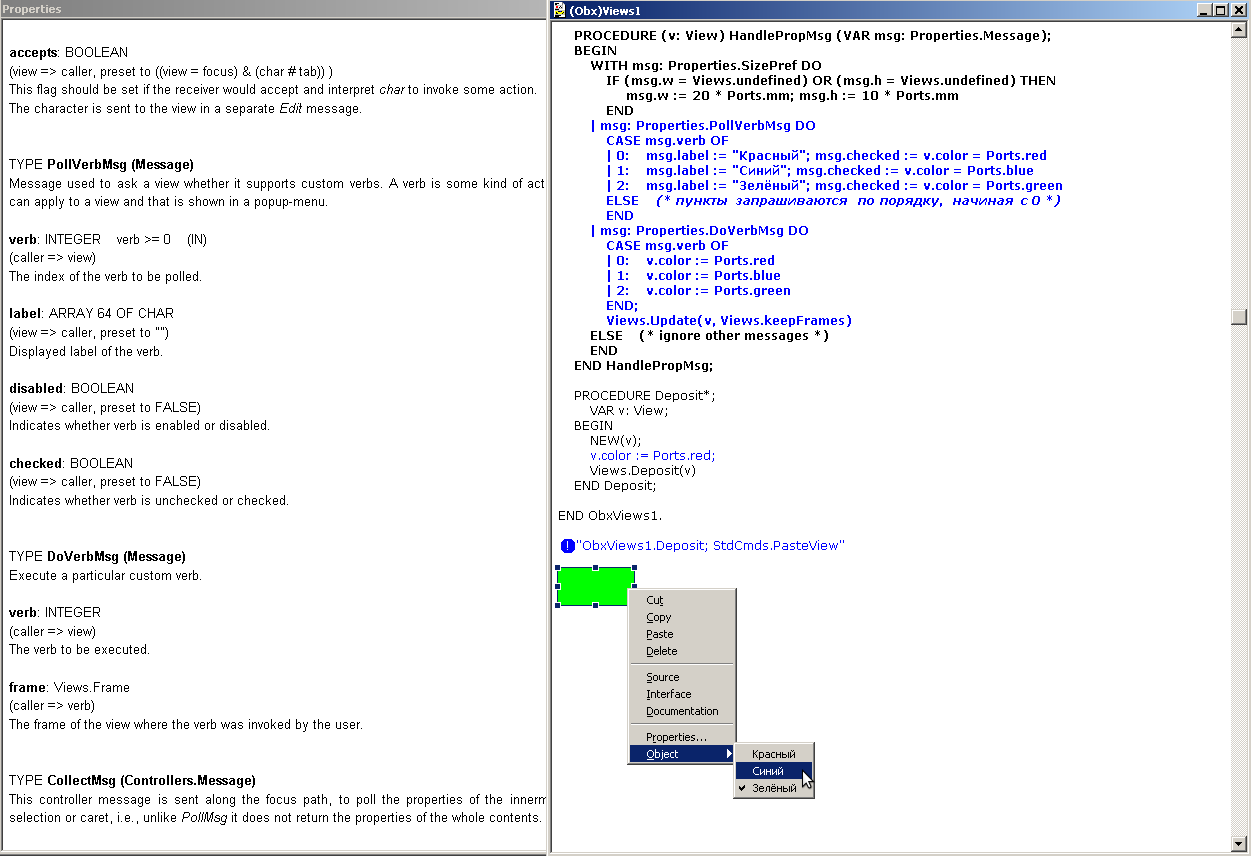This screenshot has height=856, width=1251.
Task: Open Documentation from the context menu
Action: pyautogui.click(x=682, y=711)
